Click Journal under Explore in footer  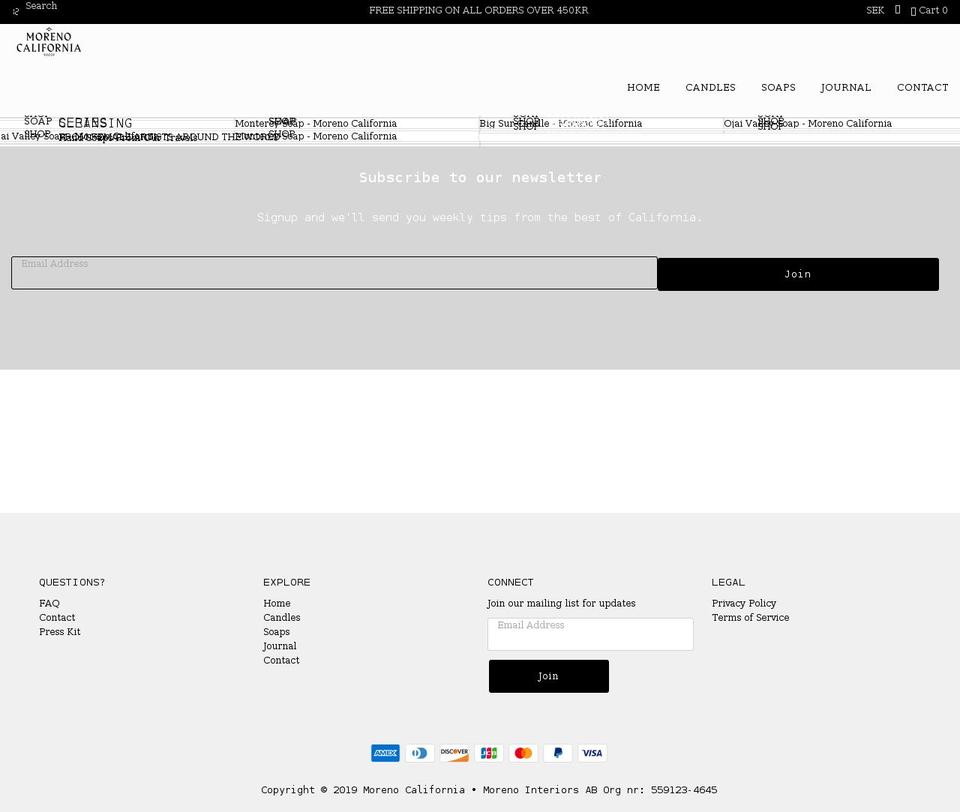coord(280,646)
